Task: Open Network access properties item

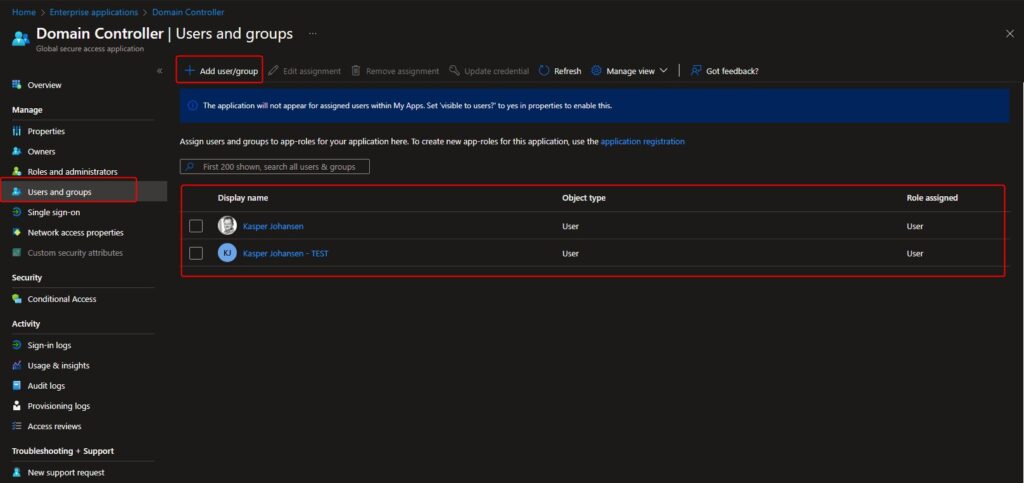Action: [x=75, y=232]
